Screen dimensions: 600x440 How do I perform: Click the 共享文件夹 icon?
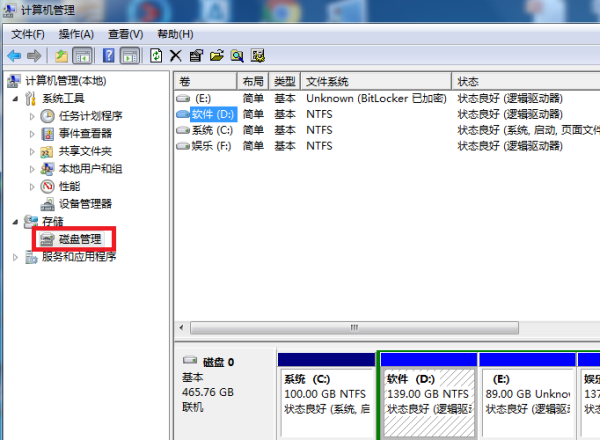(x=47, y=152)
